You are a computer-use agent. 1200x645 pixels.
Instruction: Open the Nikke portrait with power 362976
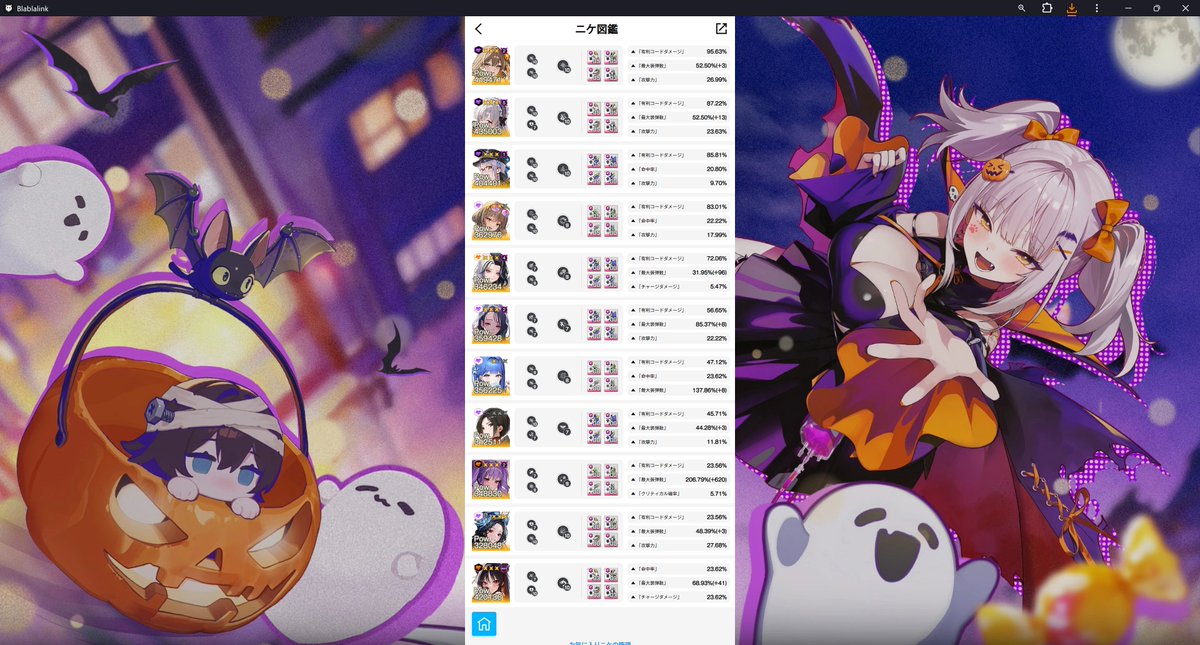(x=491, y=221)
